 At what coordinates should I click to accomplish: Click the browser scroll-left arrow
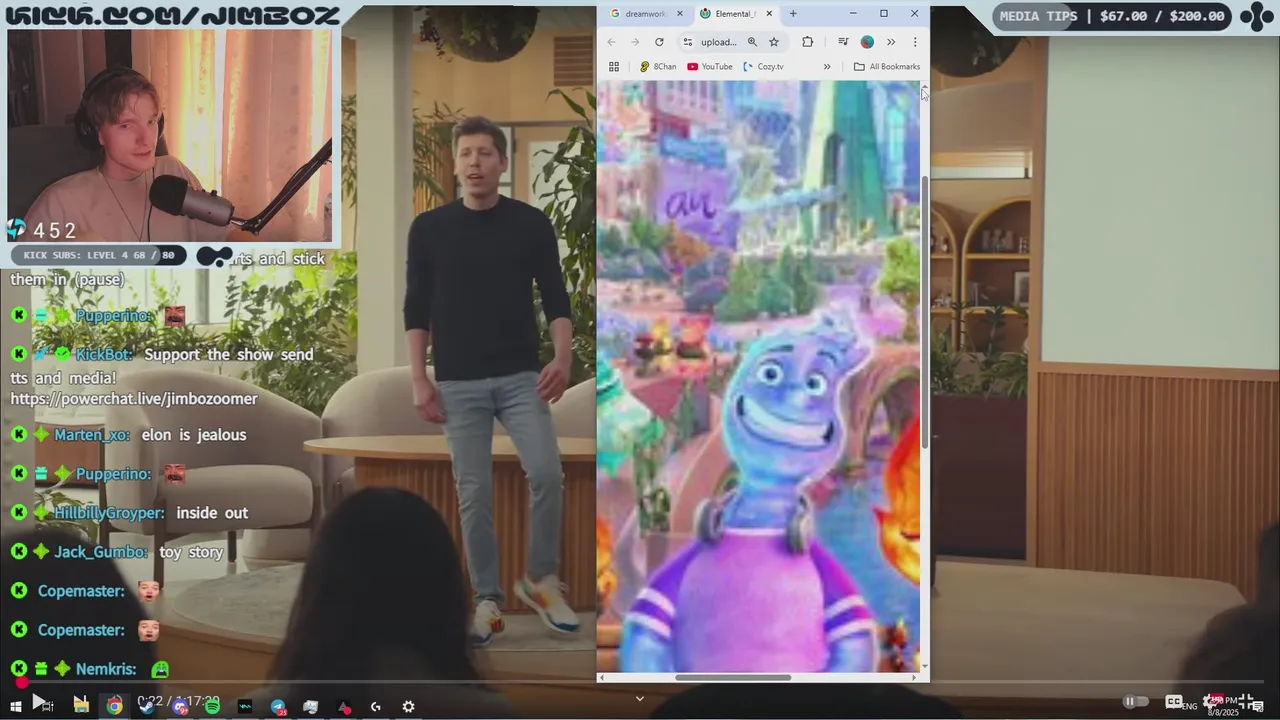(602, 678)
